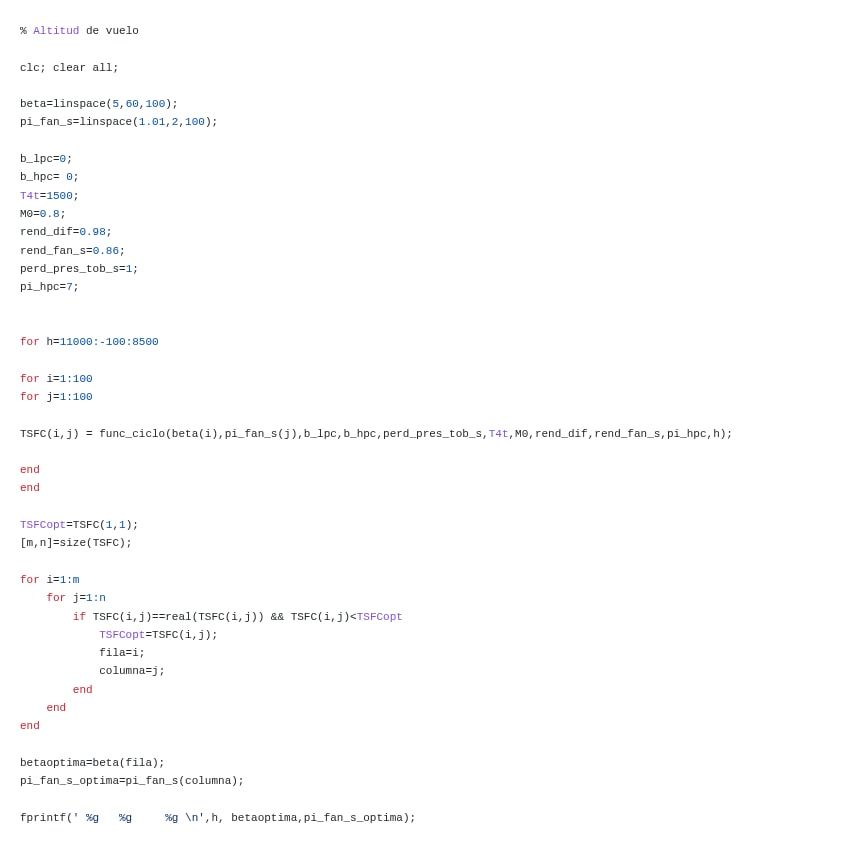The width and height of the screenshot is (848, 848).
Task: Click the "M0=0.8;" assignment
Action: 43,214
